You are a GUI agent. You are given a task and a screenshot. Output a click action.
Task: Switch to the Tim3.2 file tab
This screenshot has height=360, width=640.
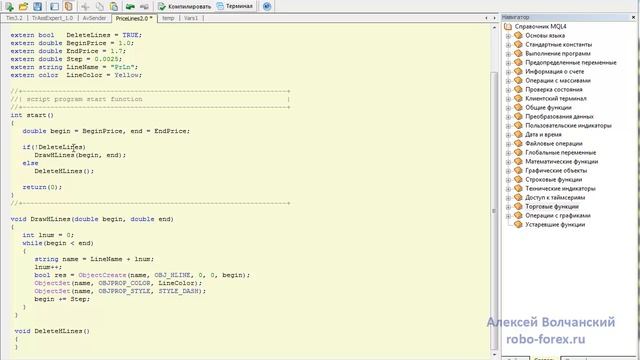[14, 18]
